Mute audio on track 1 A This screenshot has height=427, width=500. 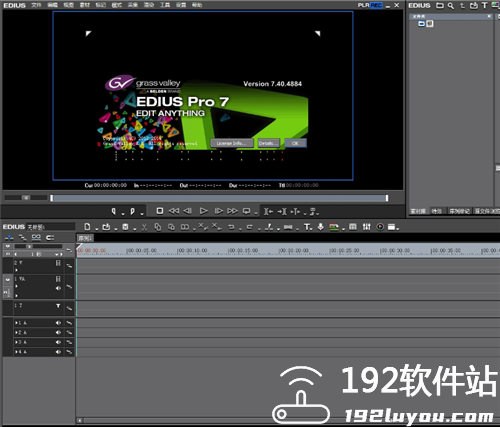[58, 323]
